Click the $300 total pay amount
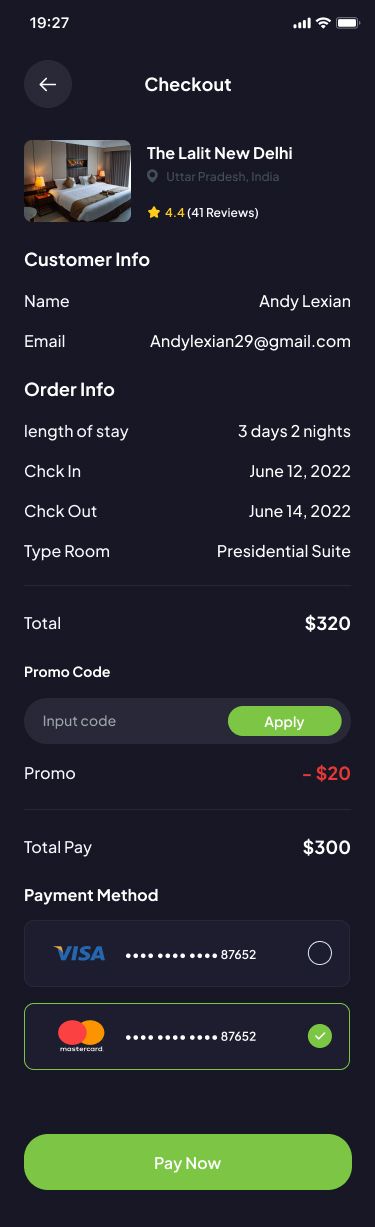 [x=327, y=847]
